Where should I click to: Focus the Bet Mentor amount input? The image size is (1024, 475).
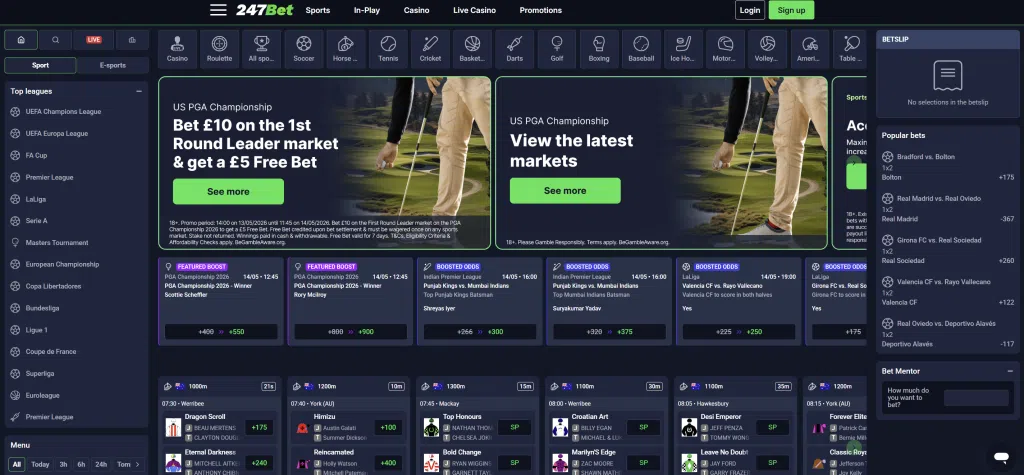(976, 398)
